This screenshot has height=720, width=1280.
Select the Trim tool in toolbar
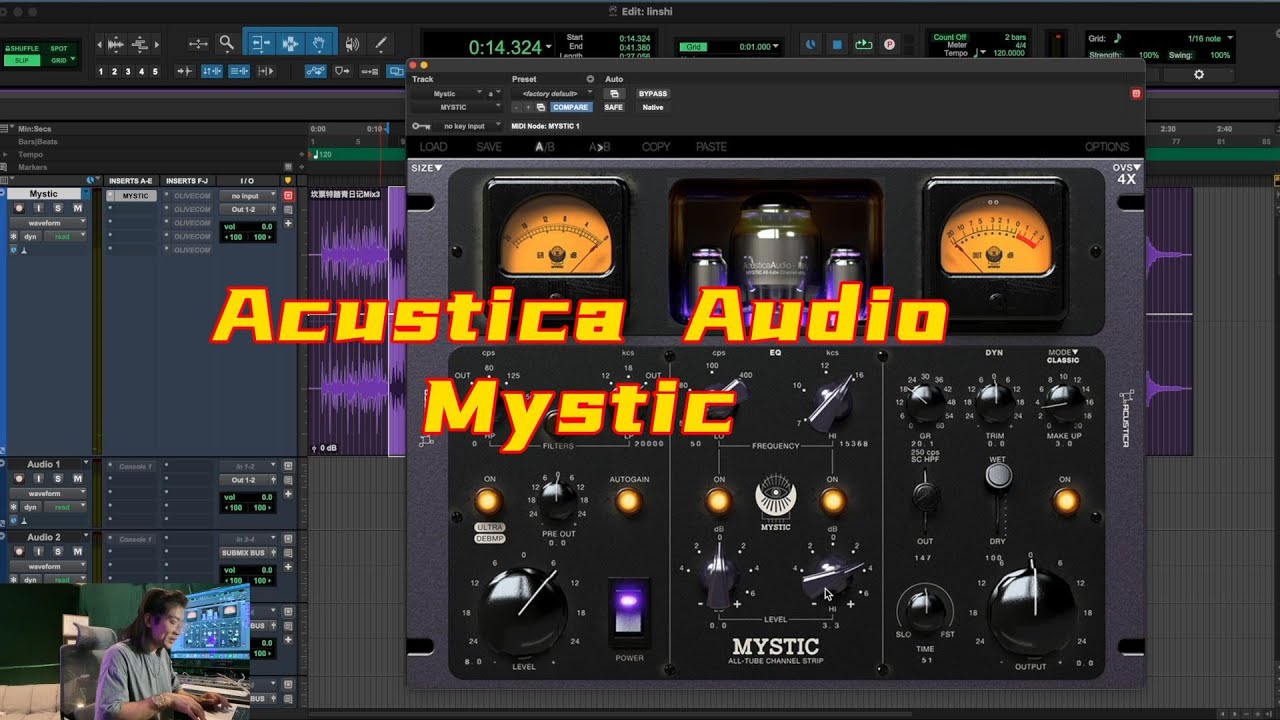[x=260, y=44]
